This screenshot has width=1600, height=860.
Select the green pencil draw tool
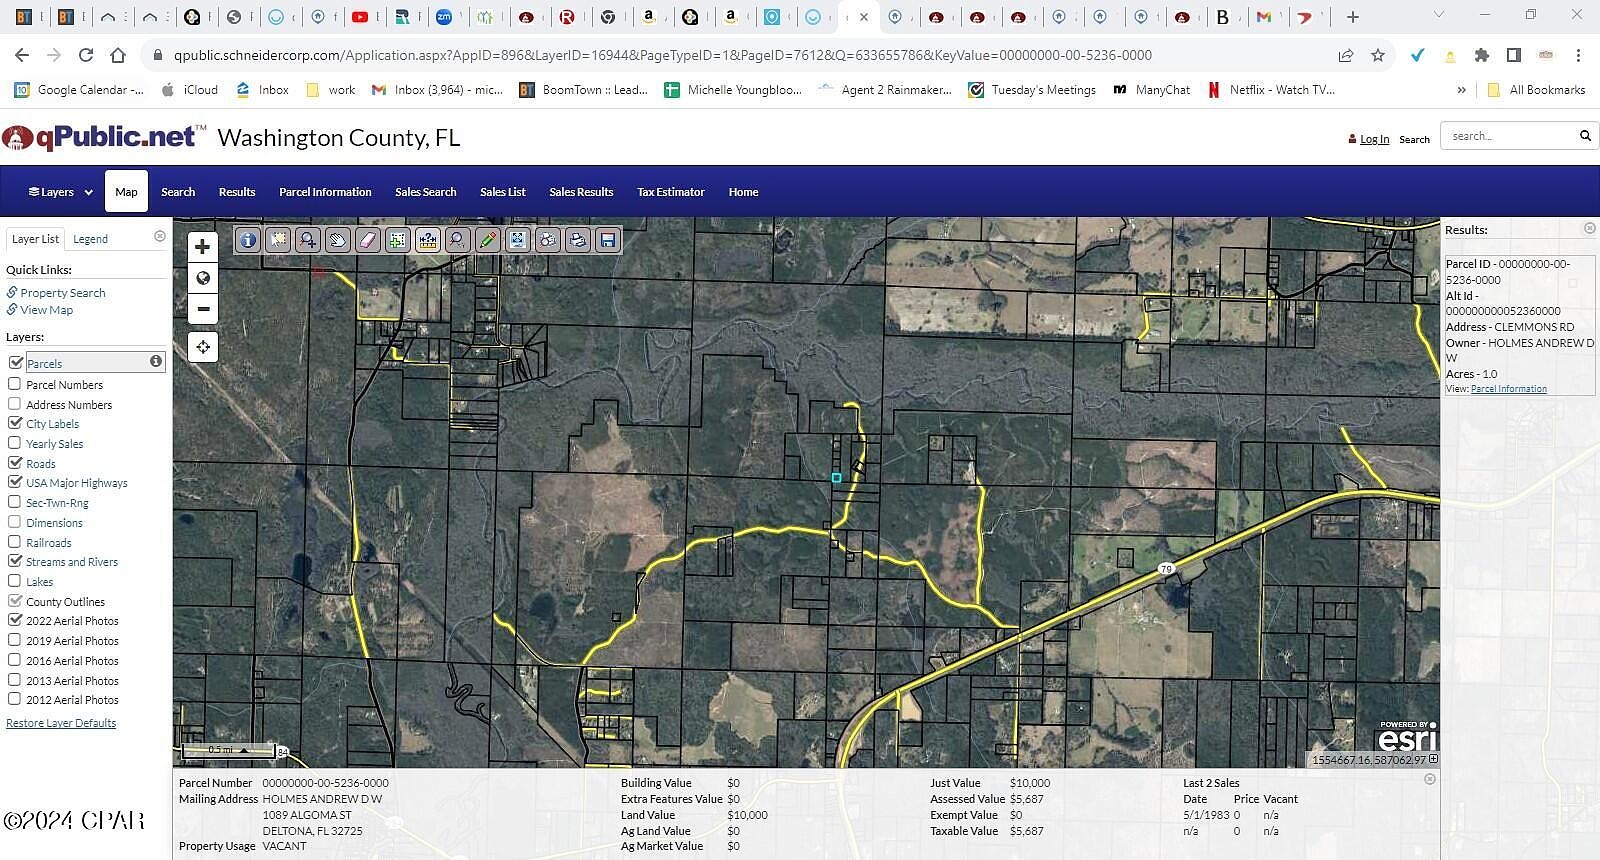[488, 240]
